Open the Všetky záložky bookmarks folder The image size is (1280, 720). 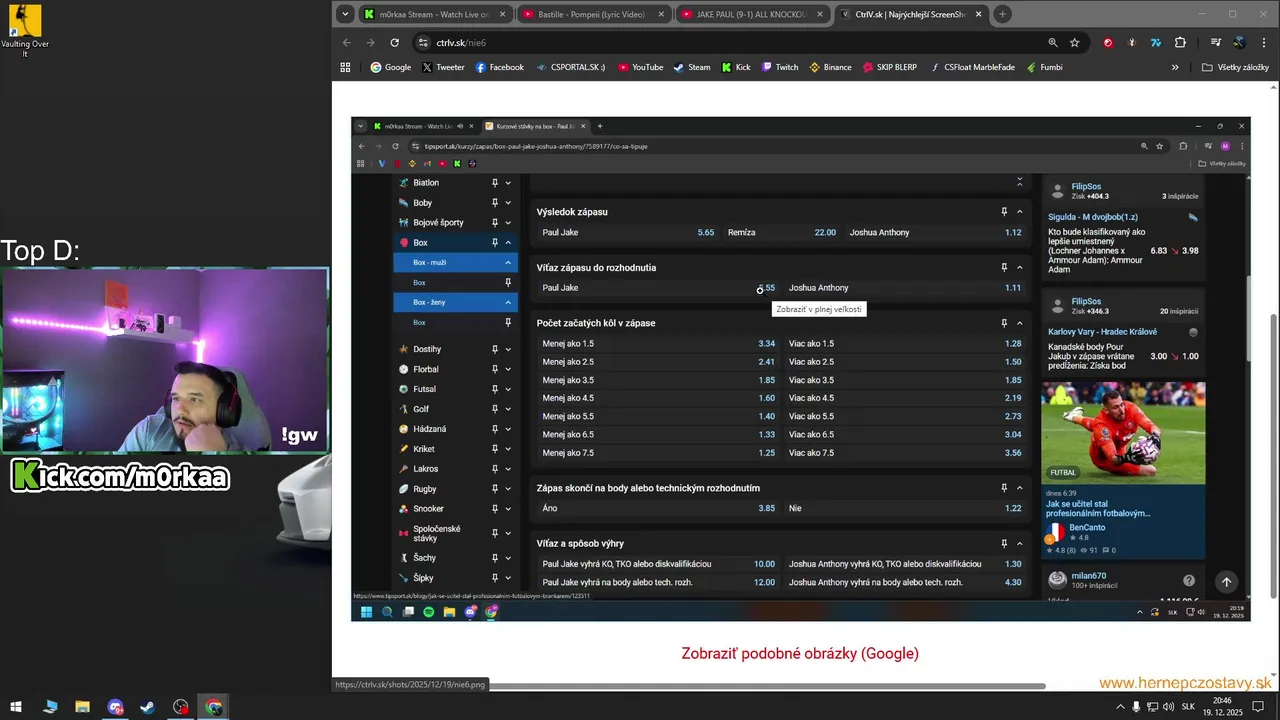pos(1235,67)
